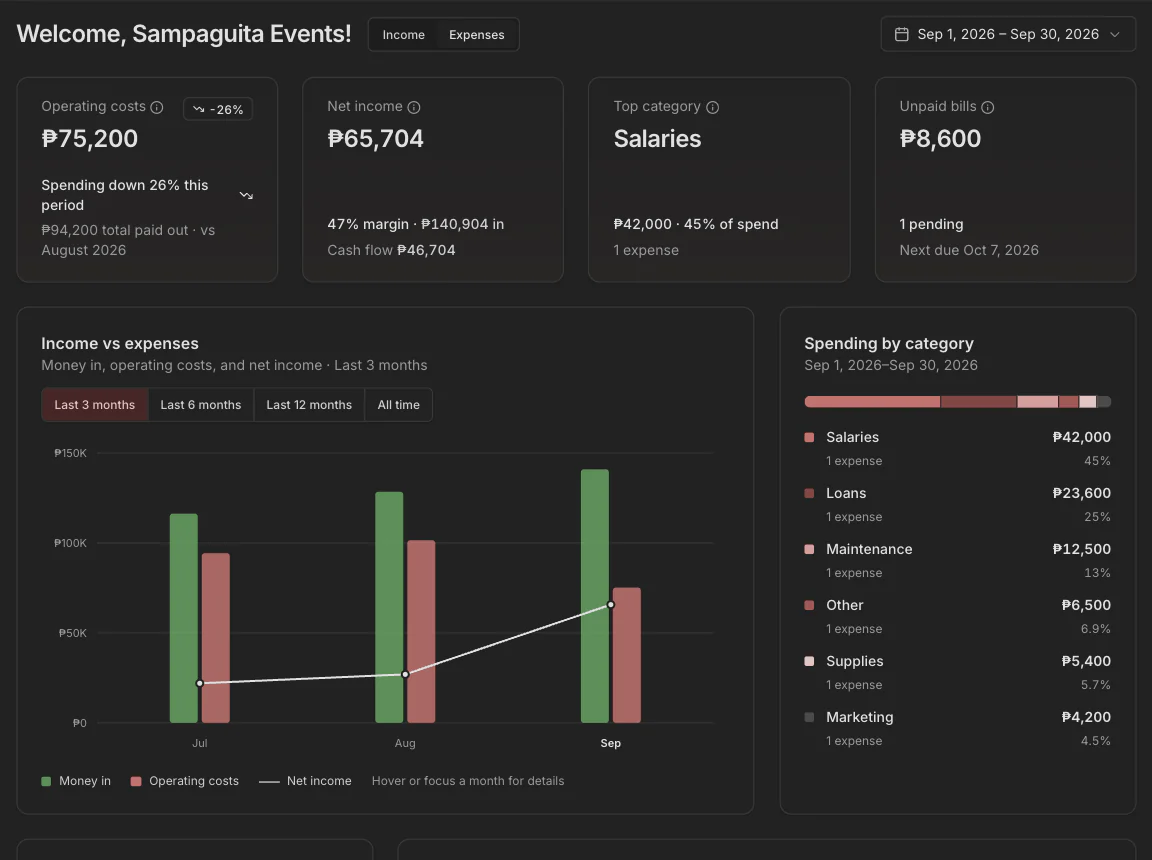Click the Marketing color swatch
This screenshot has height=860, width=1152.
coord(809,717)
